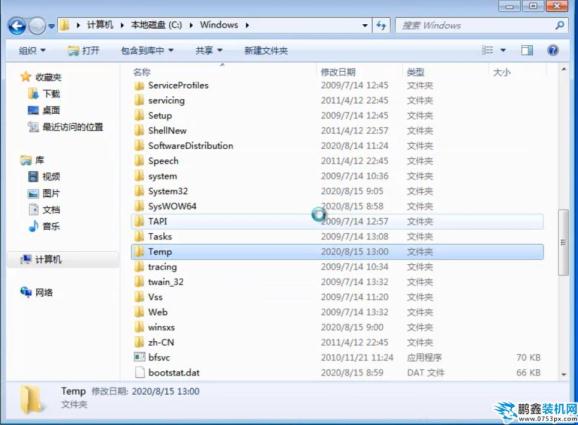The width and height of the screenshot is (578, 425).
Task: Click the change view icon in toolbar
Action: tap(487, 50)
